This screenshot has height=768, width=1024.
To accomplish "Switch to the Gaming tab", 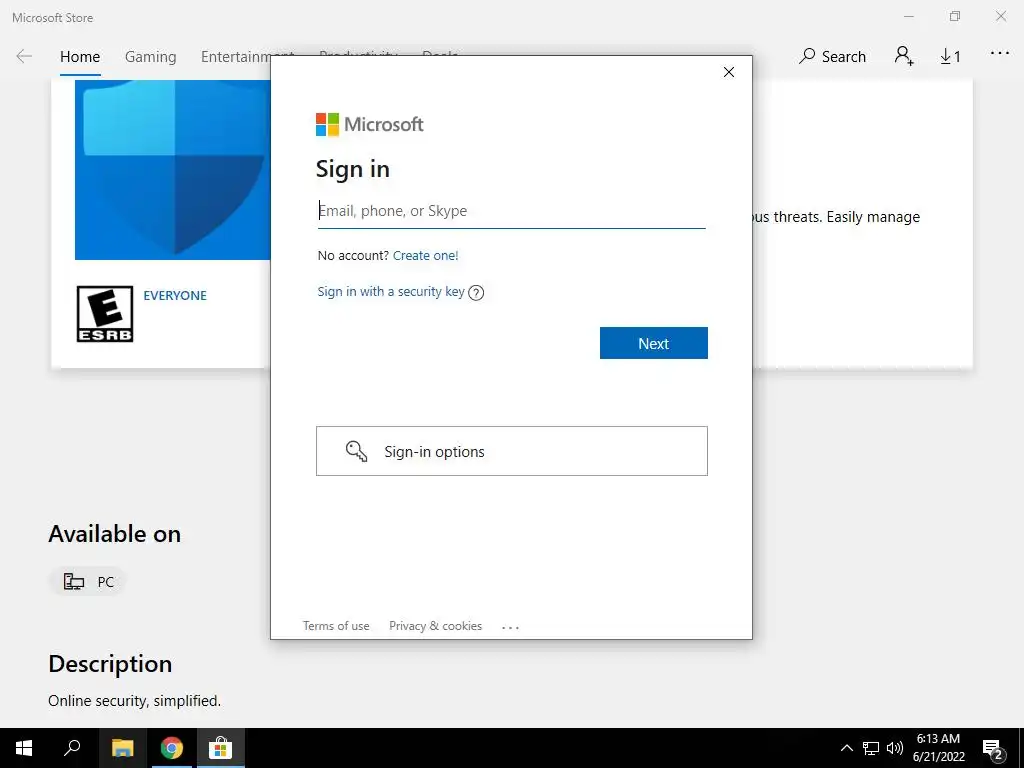I will coord(150,57).
